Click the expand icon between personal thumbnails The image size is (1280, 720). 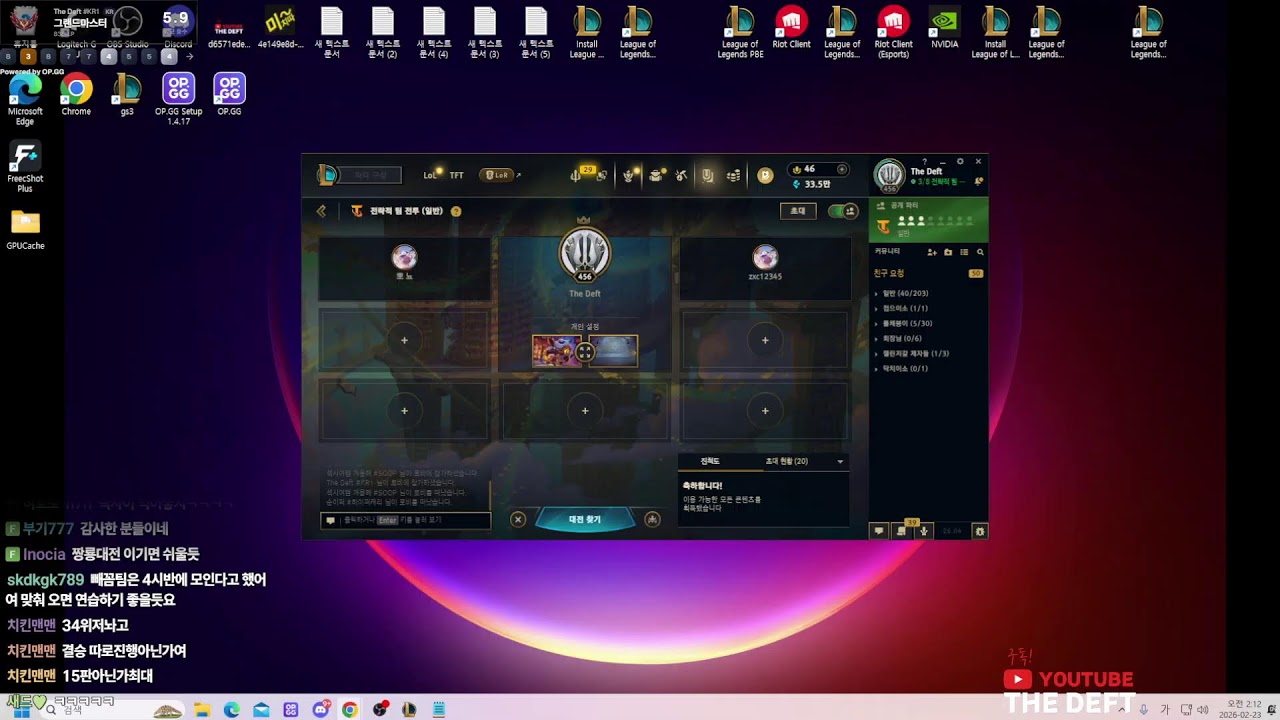[x=585, y=352]
